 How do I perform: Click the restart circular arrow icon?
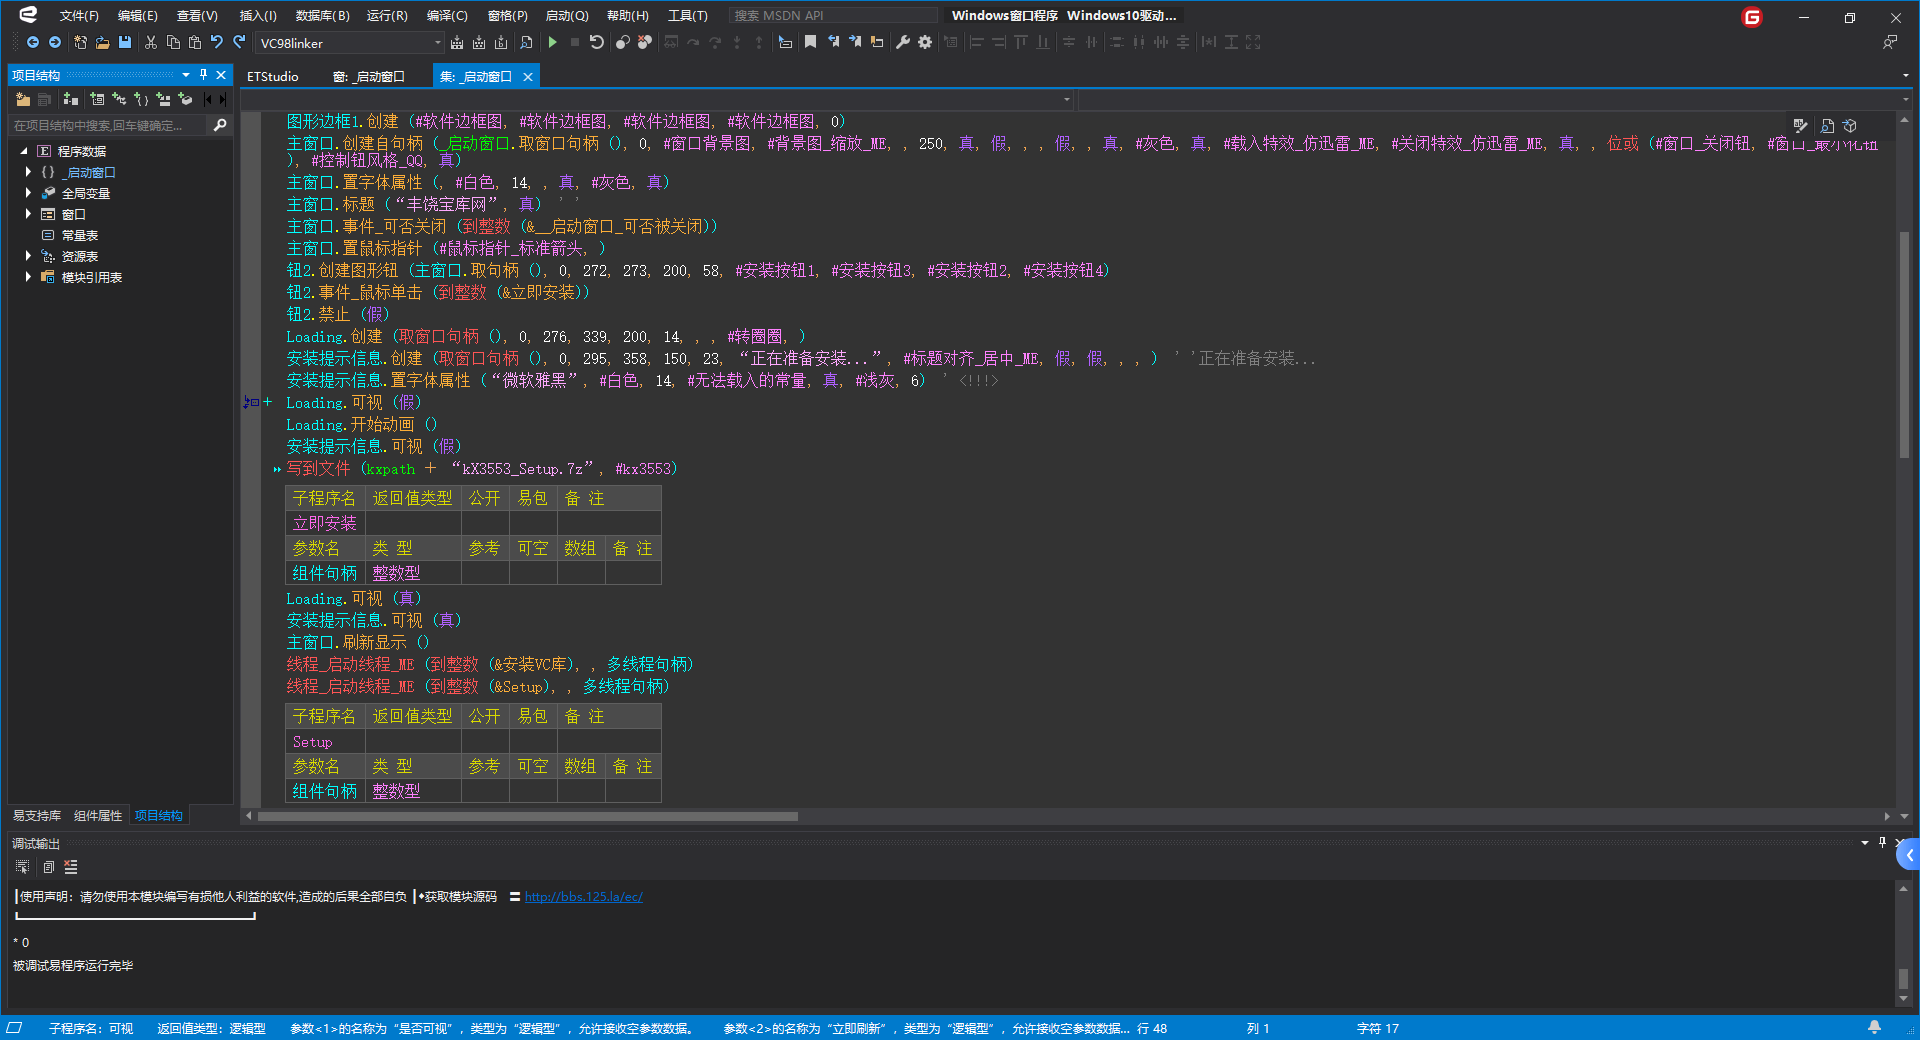(x=597, y=42)
